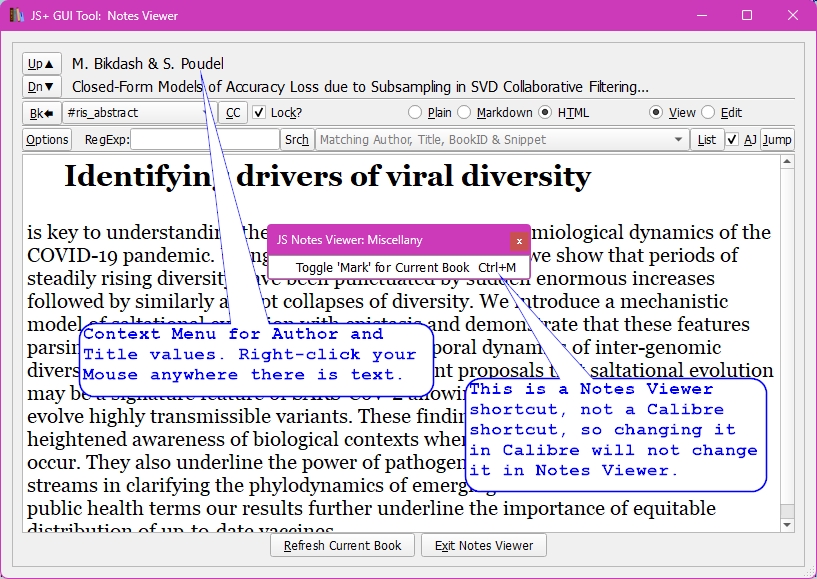Toggle the Lock? checkbox

[259, 112]
